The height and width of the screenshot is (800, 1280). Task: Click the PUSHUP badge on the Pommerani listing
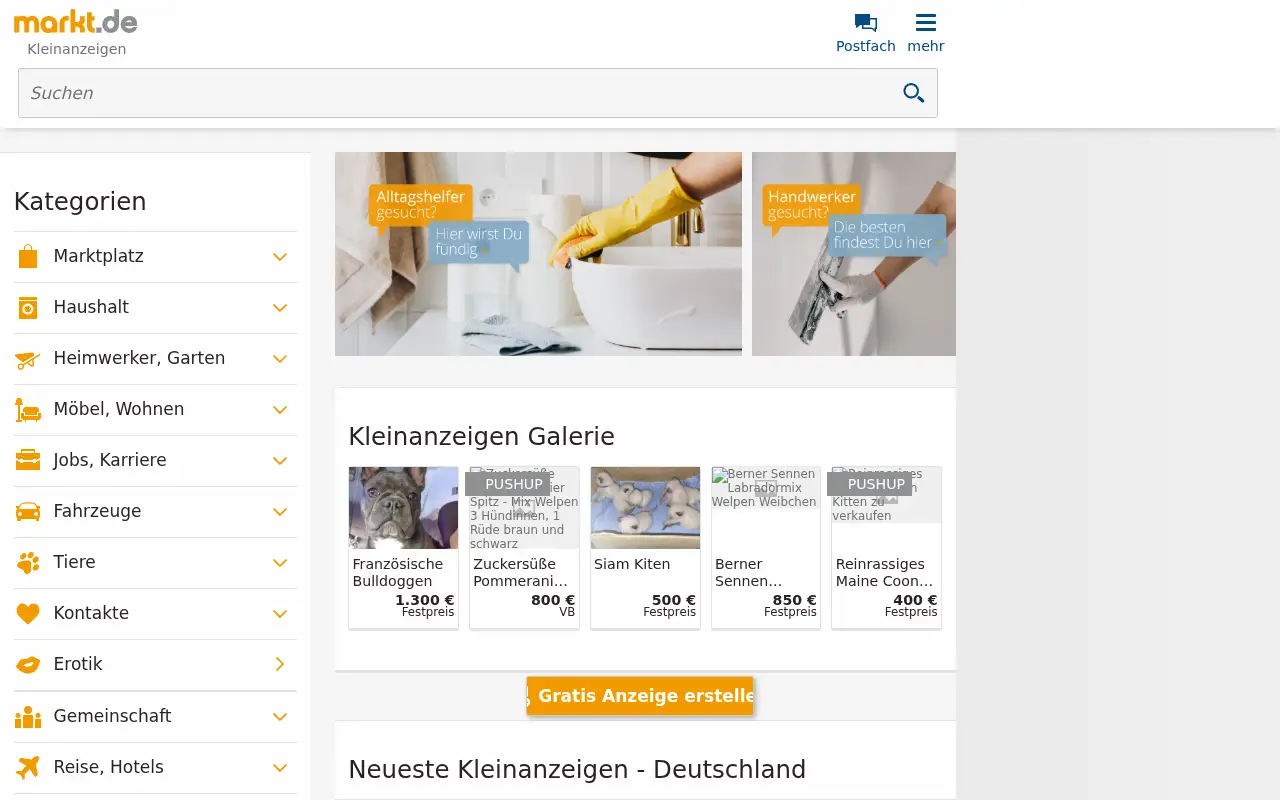pyautogui.click(x=507, y=484)
